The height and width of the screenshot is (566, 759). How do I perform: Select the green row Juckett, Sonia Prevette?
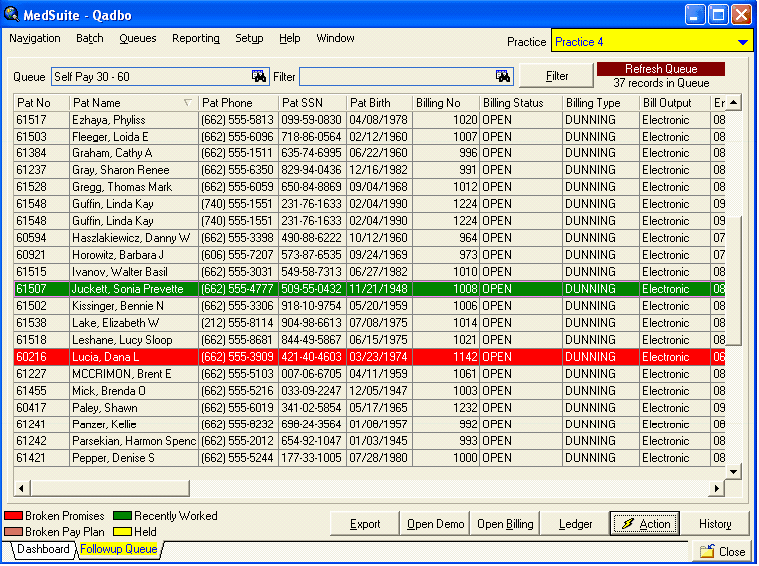[369, 289]
